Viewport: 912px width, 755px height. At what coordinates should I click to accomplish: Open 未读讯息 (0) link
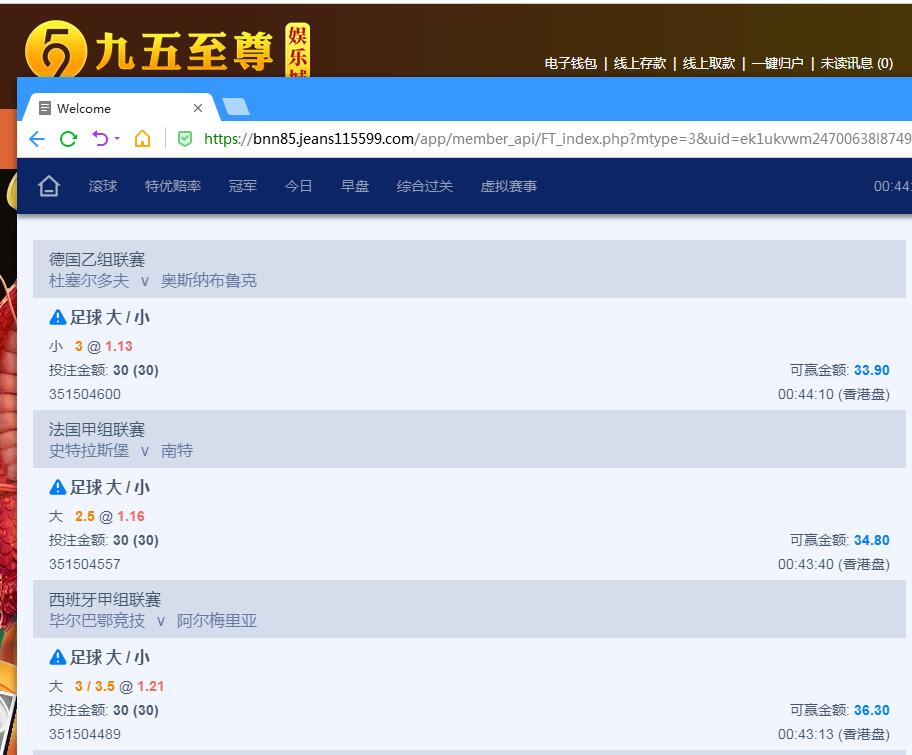point(857,63)
